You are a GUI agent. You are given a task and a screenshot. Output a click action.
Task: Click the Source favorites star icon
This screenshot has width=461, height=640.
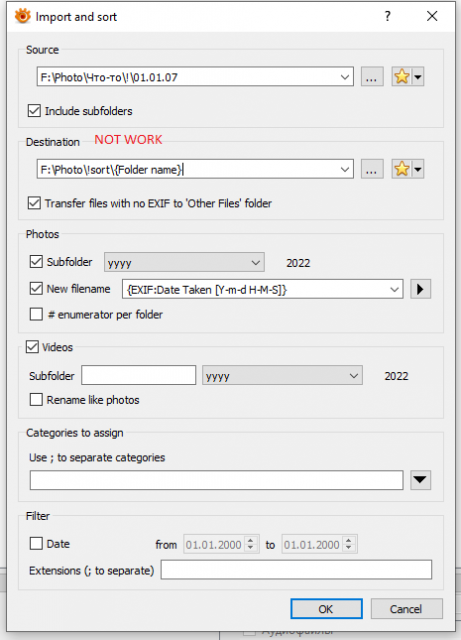[402, 76]
